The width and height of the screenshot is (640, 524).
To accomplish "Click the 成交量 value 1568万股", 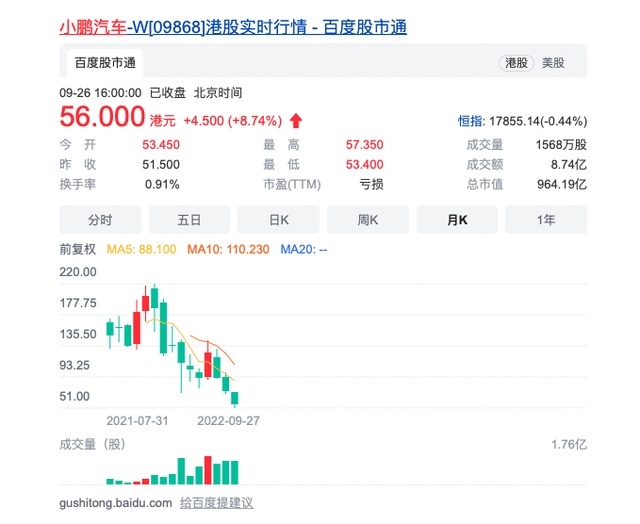I will pyautogui.click(x=561, y=144).
